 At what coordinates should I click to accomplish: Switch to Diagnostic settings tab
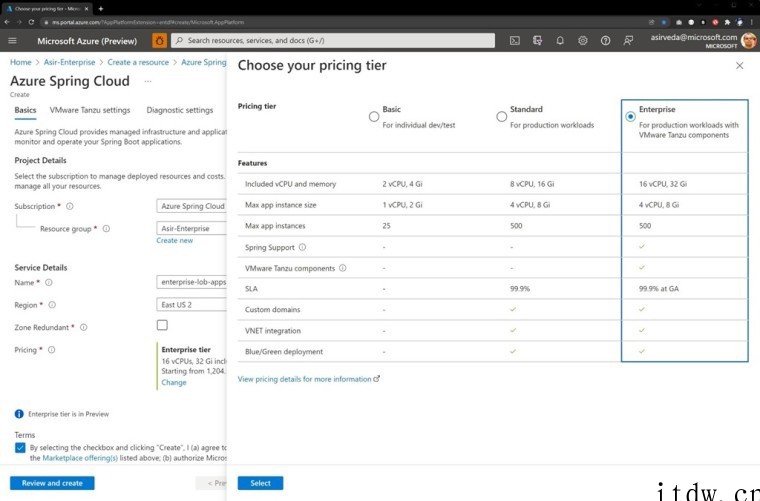pos(180,110)
